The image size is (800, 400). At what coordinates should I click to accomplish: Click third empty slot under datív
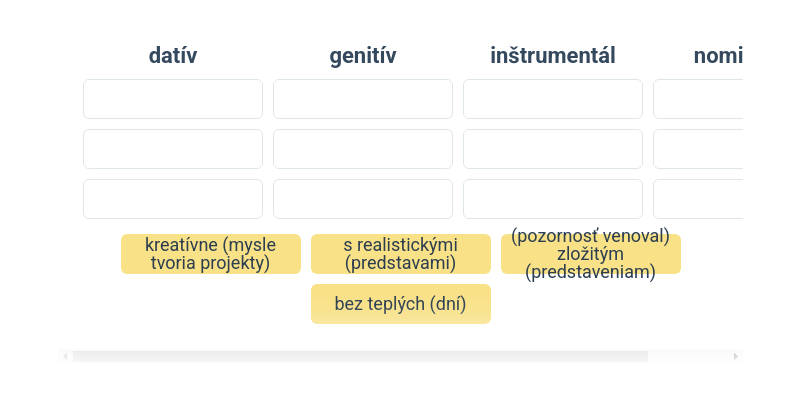[x=173, y=199]
